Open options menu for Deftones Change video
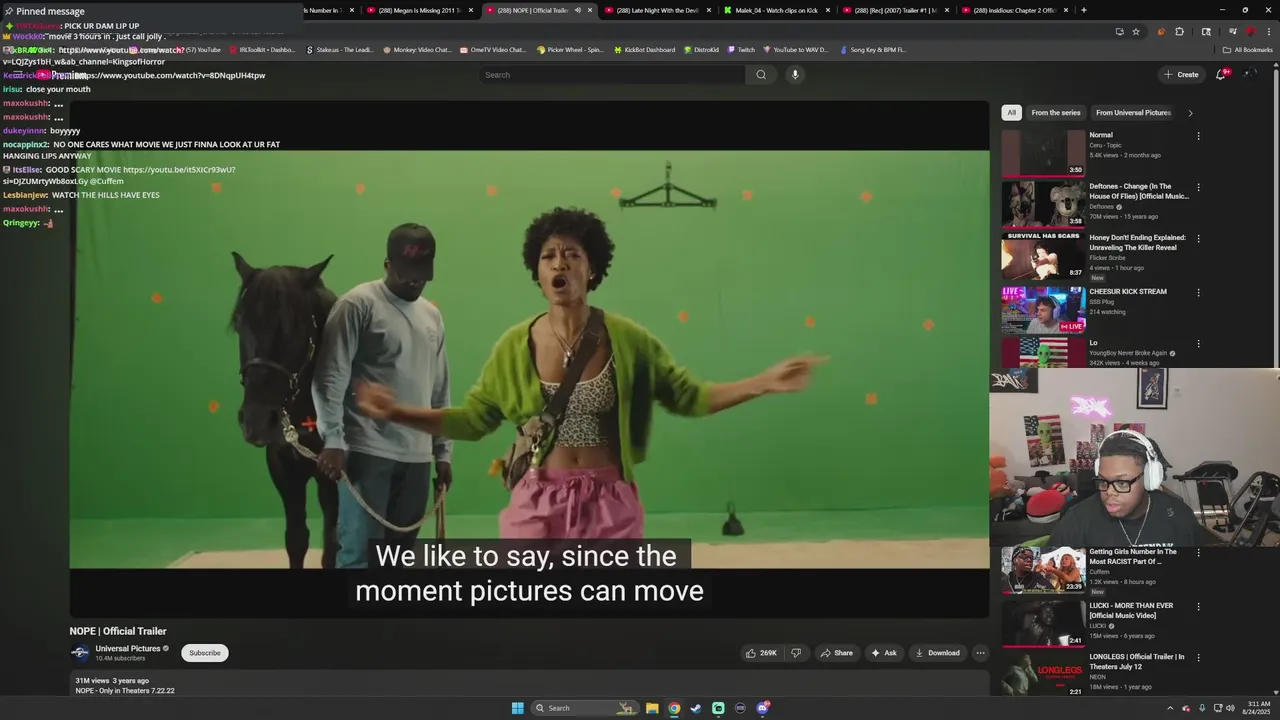The image size is (1280, 720). tap(1198, 187)
